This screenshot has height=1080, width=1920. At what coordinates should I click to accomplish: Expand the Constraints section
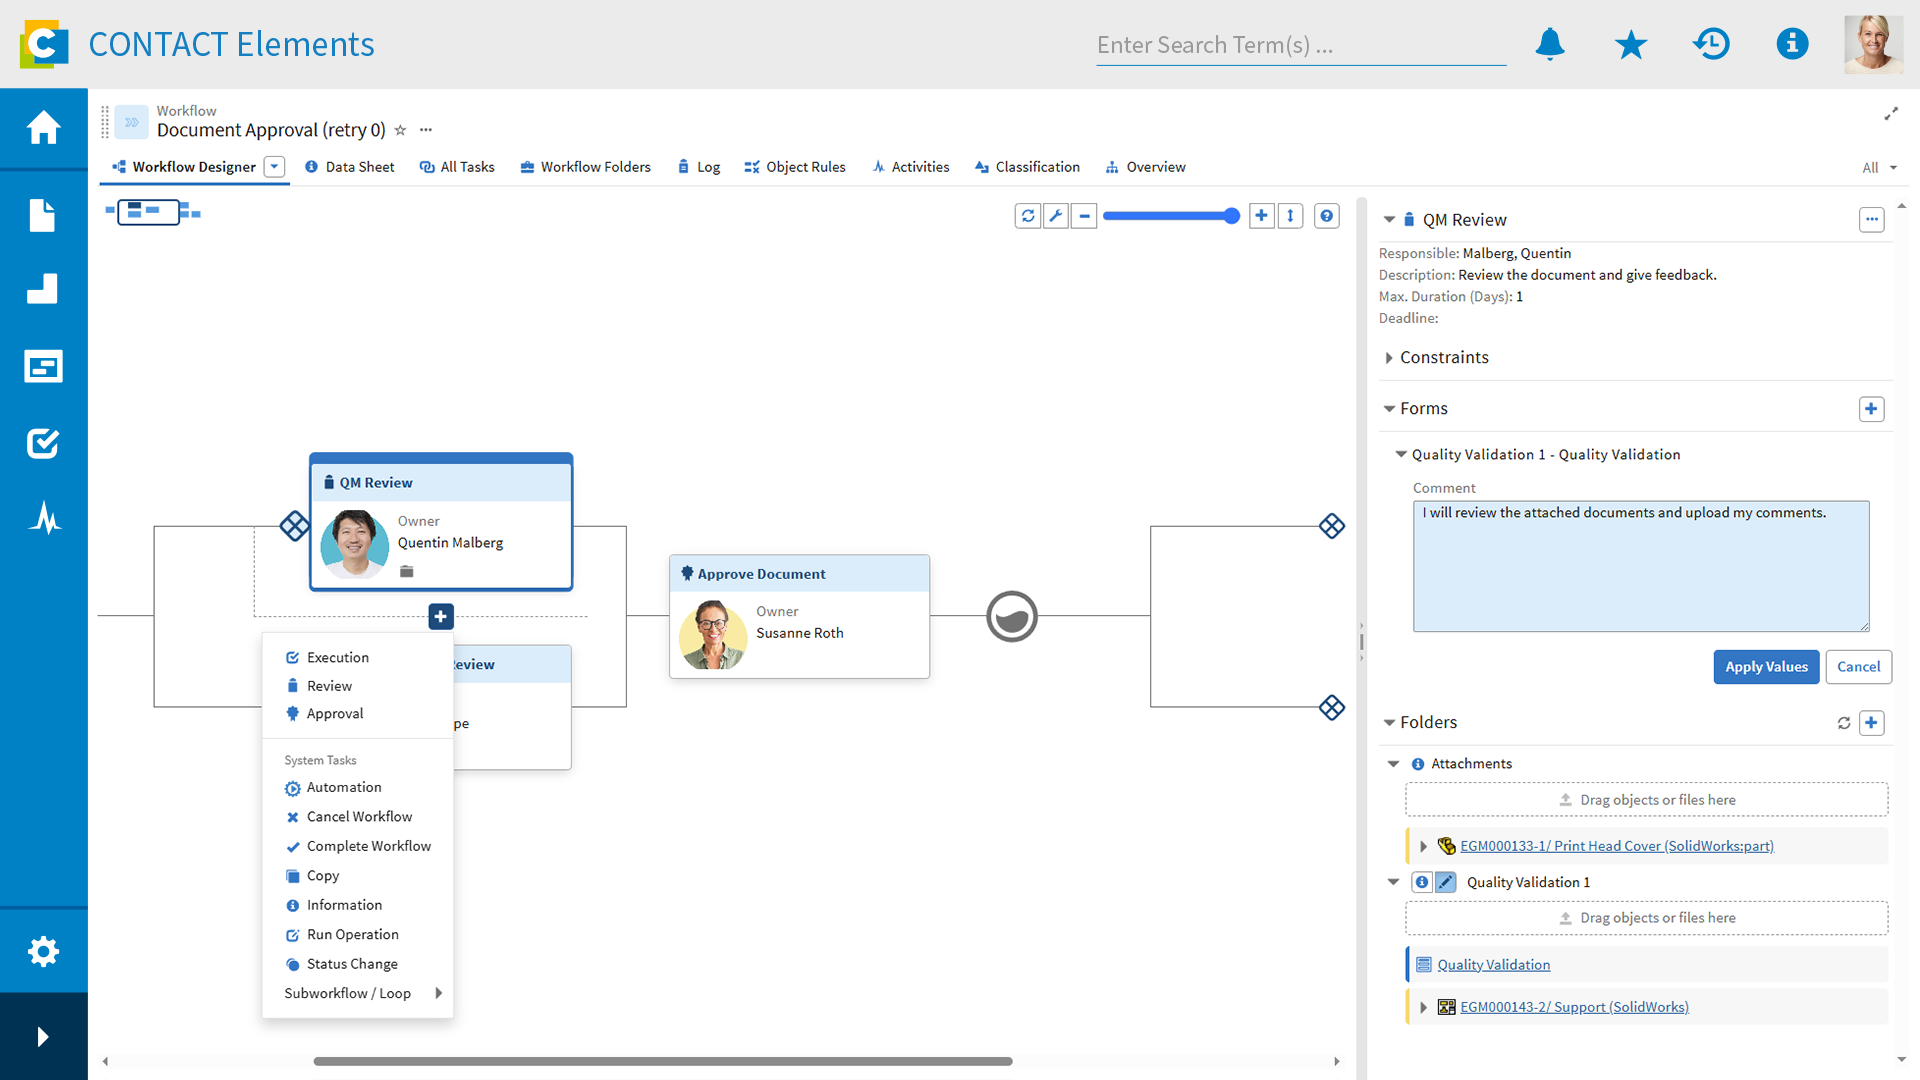(1389, 358)
